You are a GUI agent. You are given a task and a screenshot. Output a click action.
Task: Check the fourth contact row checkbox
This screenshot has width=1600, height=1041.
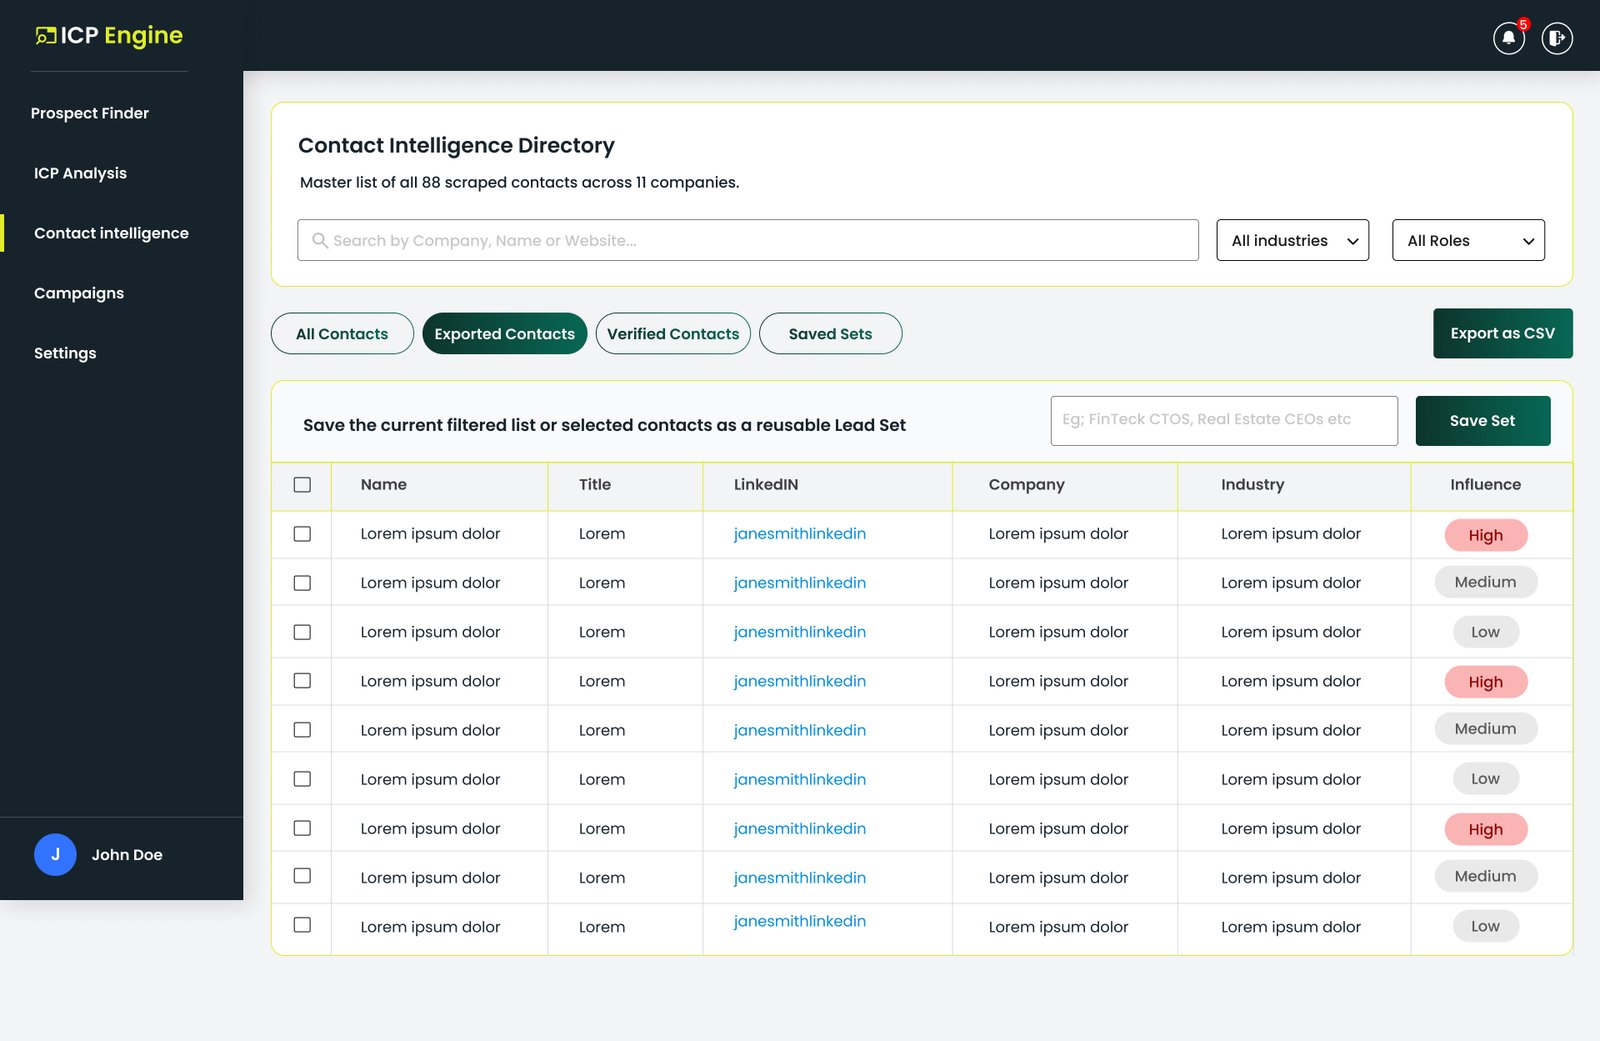302,681
